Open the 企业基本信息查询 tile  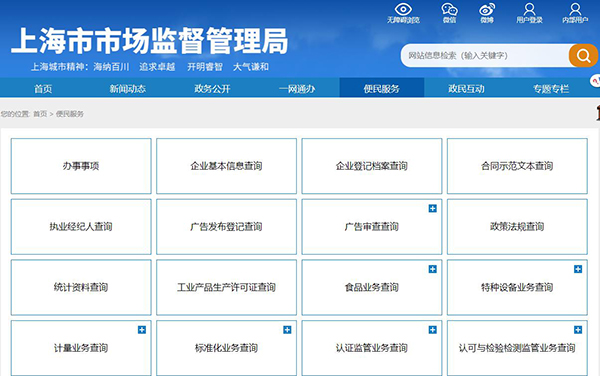(226, 166)
